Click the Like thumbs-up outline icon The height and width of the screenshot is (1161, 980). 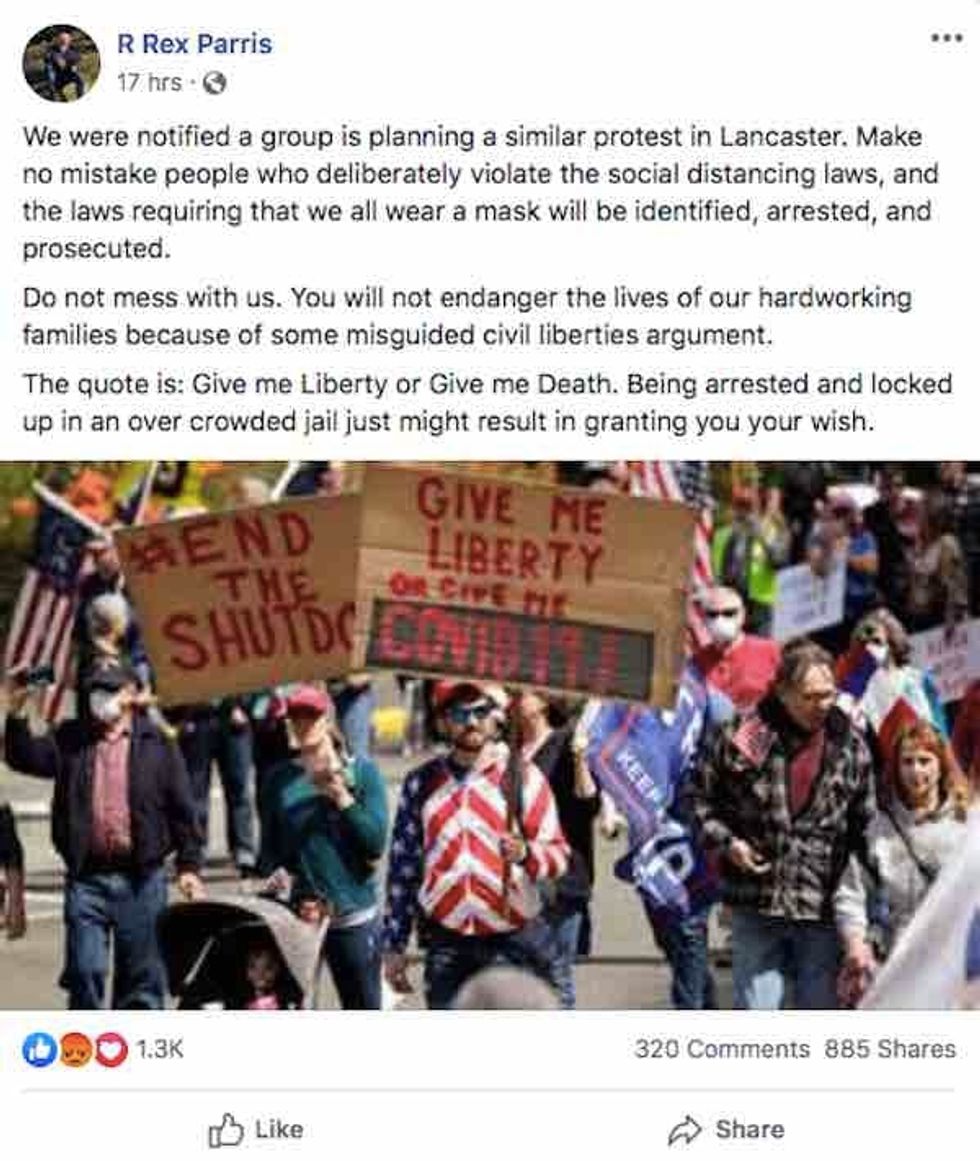click(x=226, y=1130)
